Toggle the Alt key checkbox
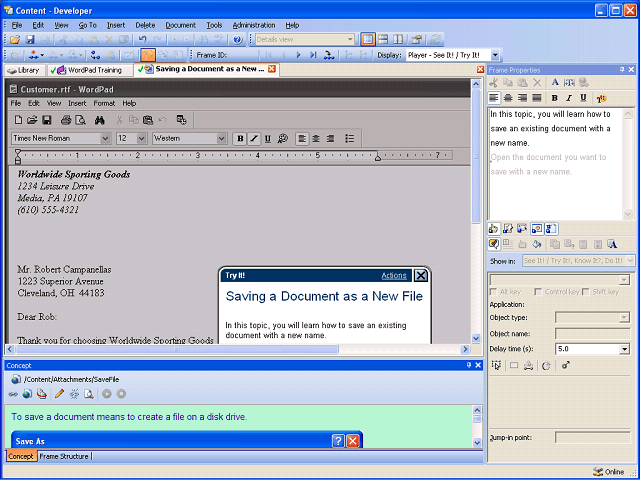640x480 pixels. click(x=493, y=292)
